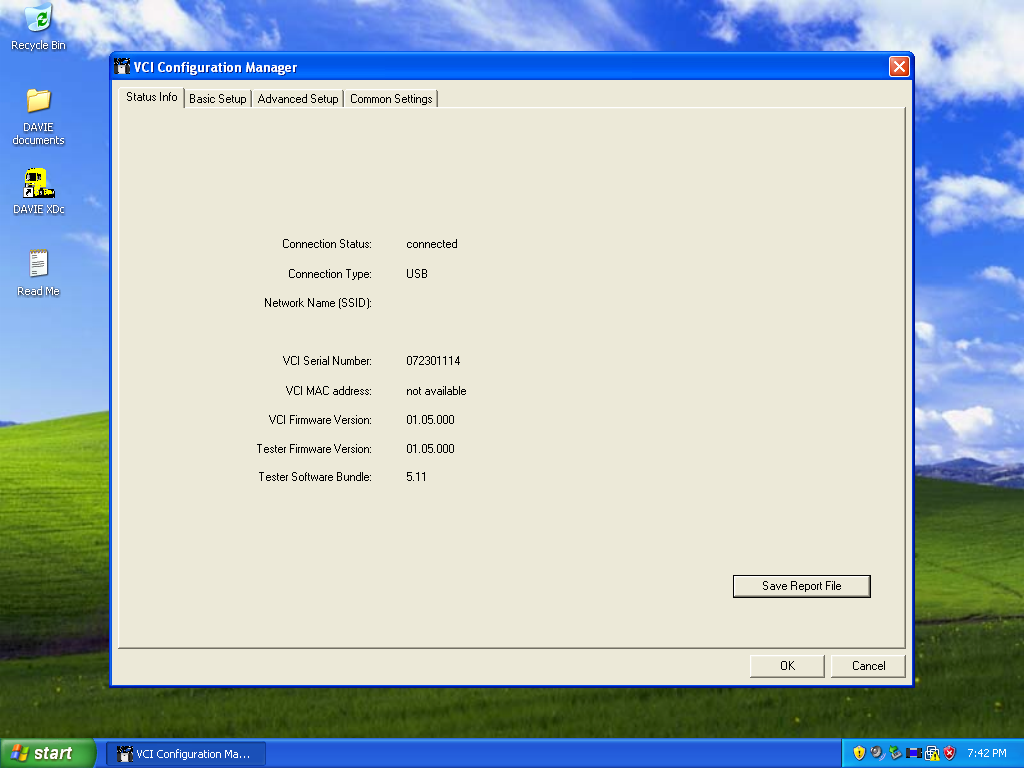
Task: Open the Advanced Setup tab
Action: (x=298, y=99)
